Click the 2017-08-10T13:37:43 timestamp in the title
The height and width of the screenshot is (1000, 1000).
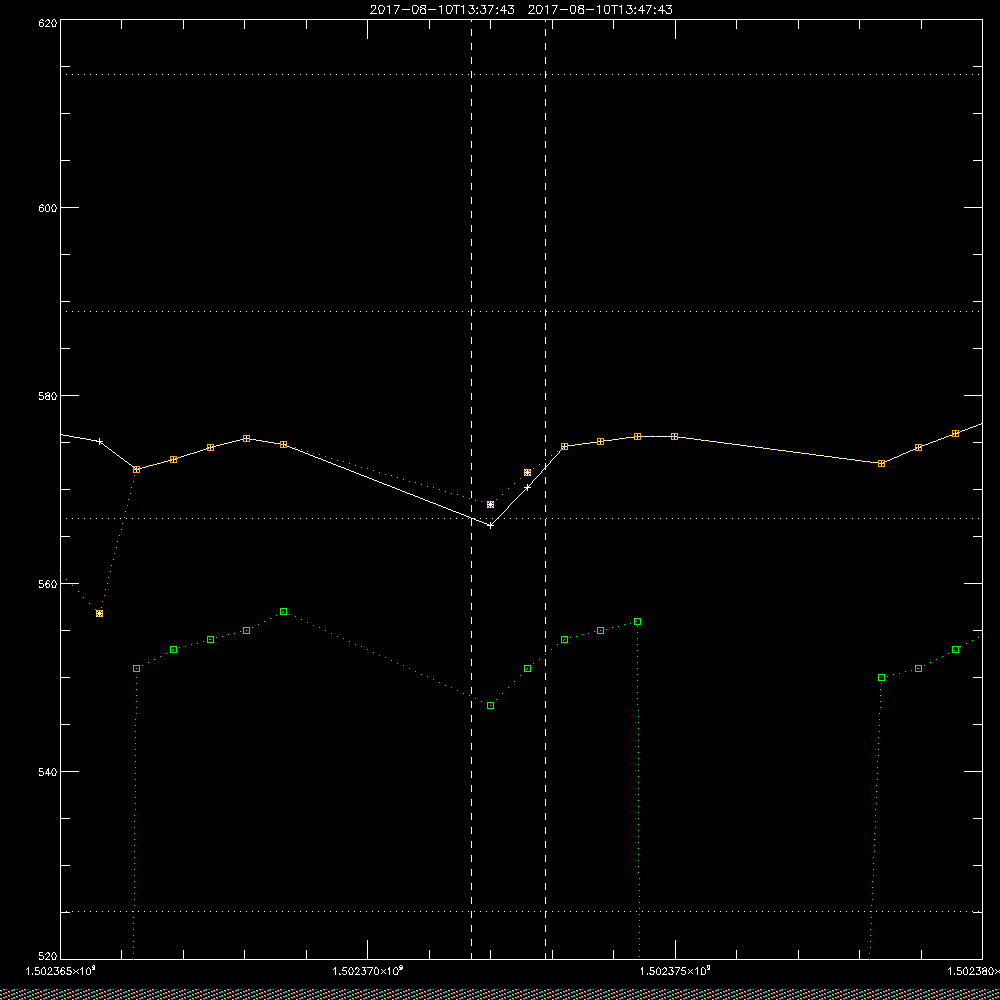pos(442,10)
